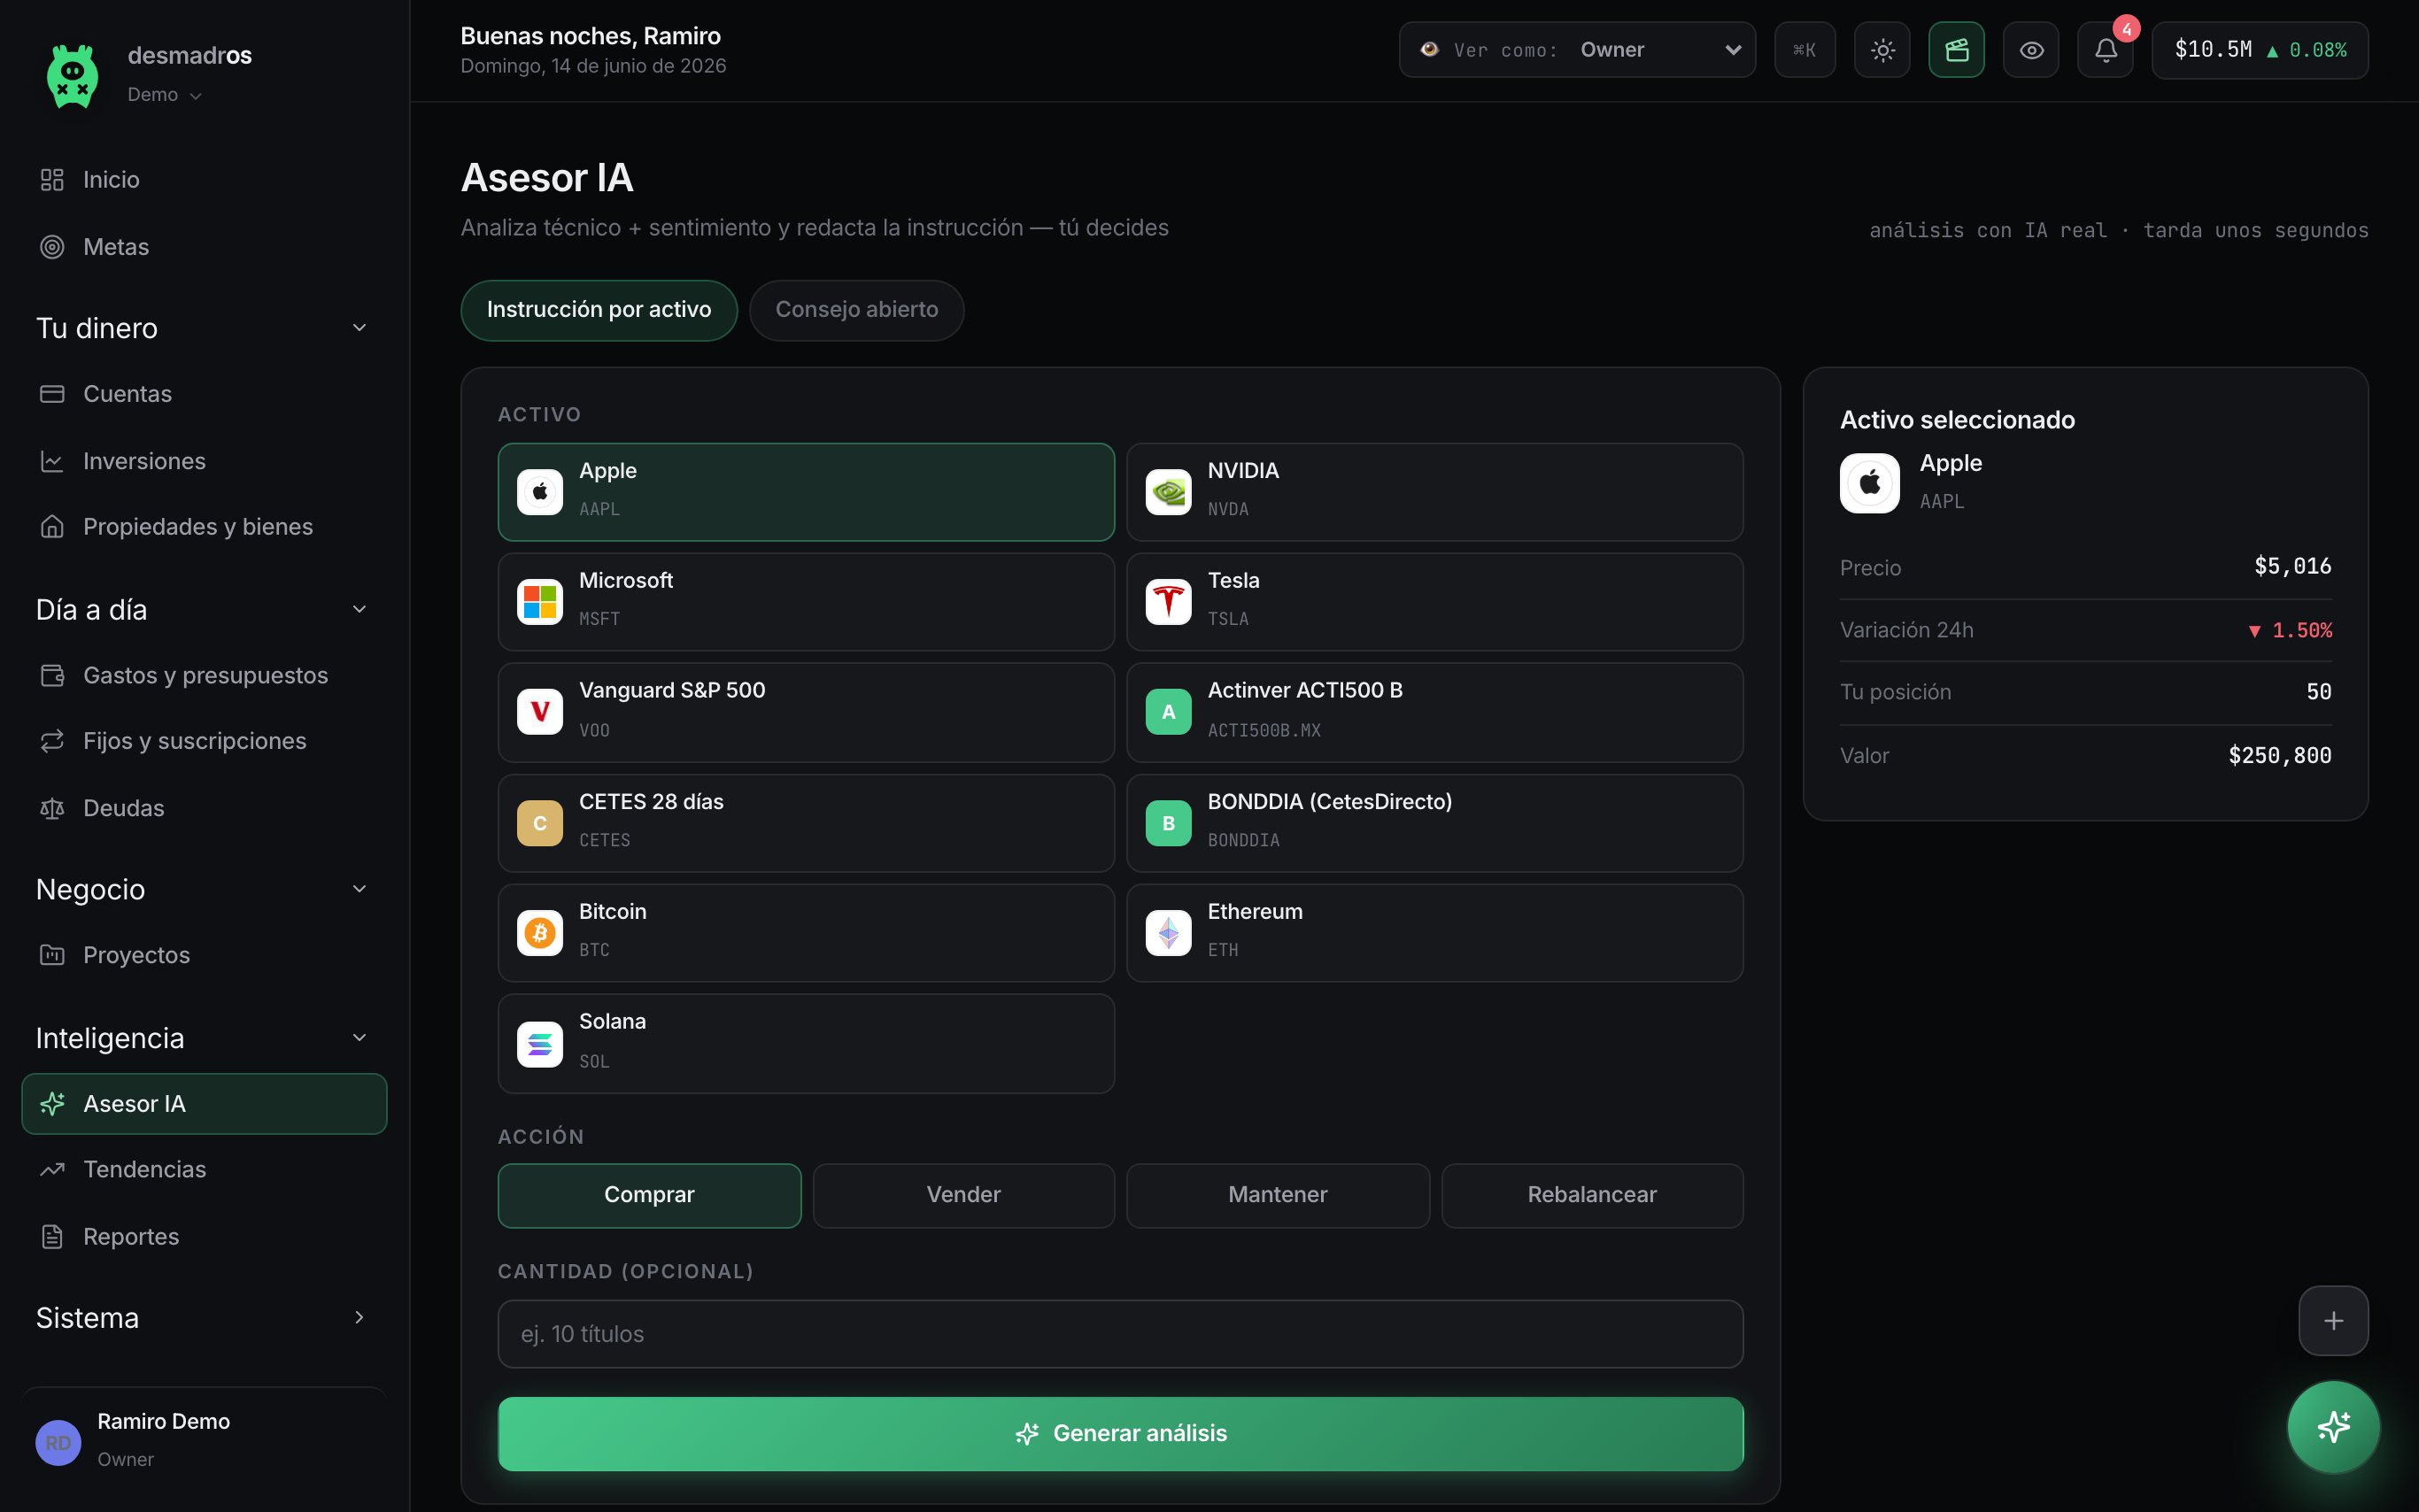Open the floating AI sparkle assistant button

2333,1427
